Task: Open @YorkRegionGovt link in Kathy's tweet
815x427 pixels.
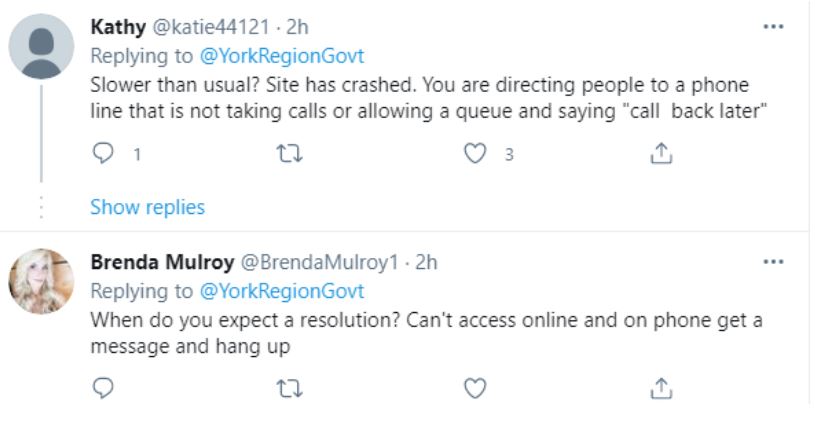Action: (x=282, y=57)
